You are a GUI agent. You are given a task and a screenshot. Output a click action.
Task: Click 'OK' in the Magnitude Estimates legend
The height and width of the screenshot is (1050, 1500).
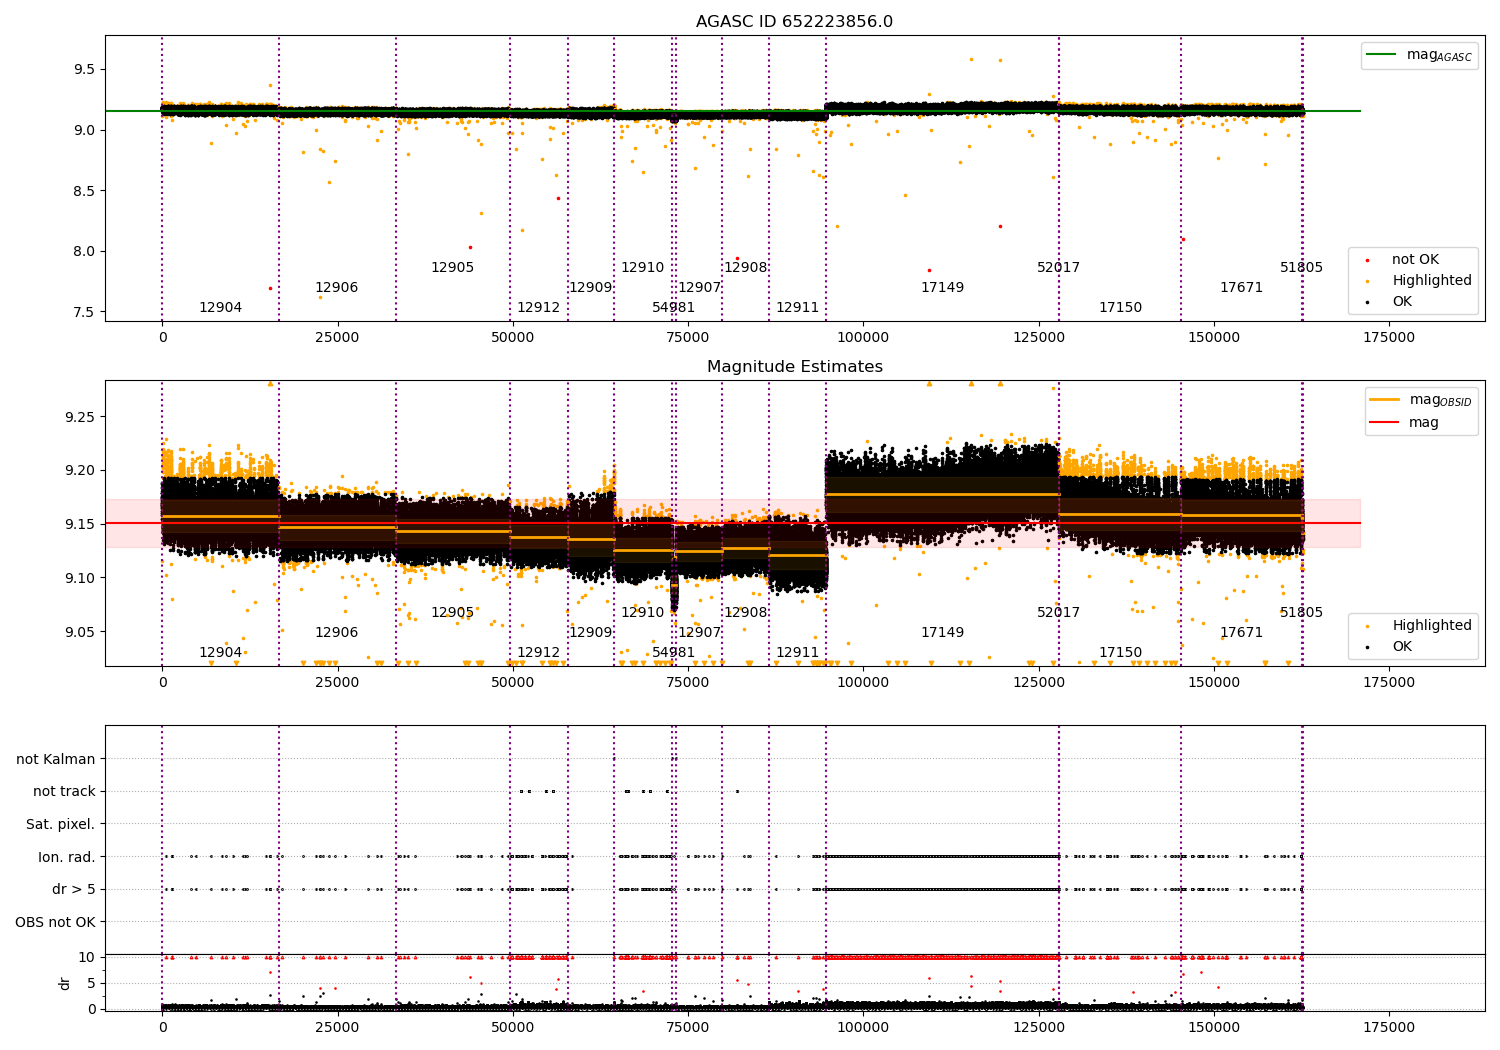1402,647
